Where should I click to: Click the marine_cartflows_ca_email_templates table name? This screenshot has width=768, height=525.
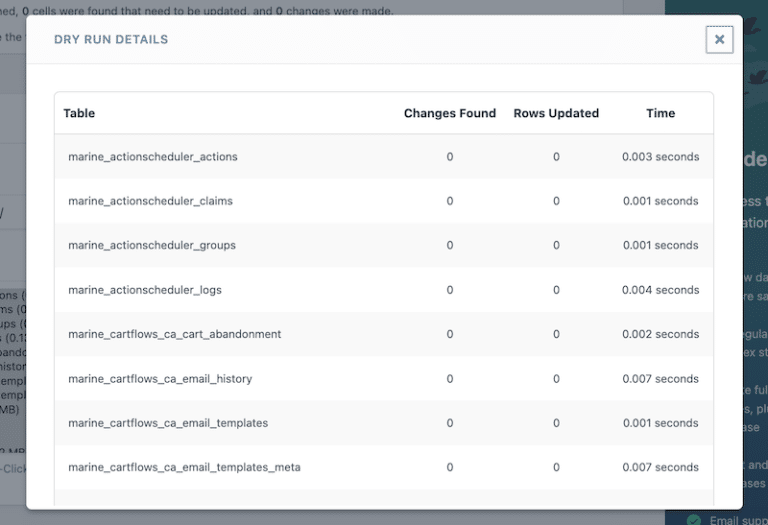click(x=168, y=423)
